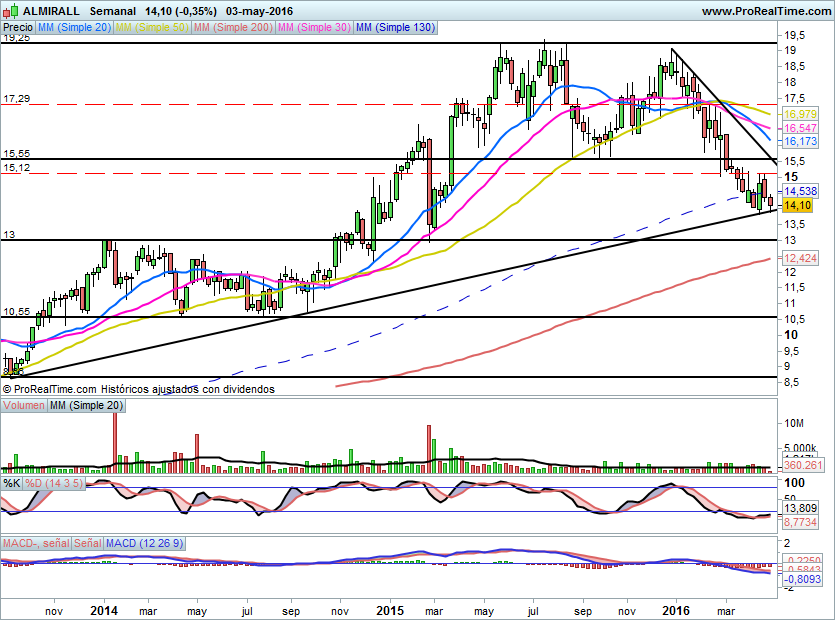Screen dimensions: 835x620
Task: Click the 16,979 moving average value tag
Action: [800, 114]
